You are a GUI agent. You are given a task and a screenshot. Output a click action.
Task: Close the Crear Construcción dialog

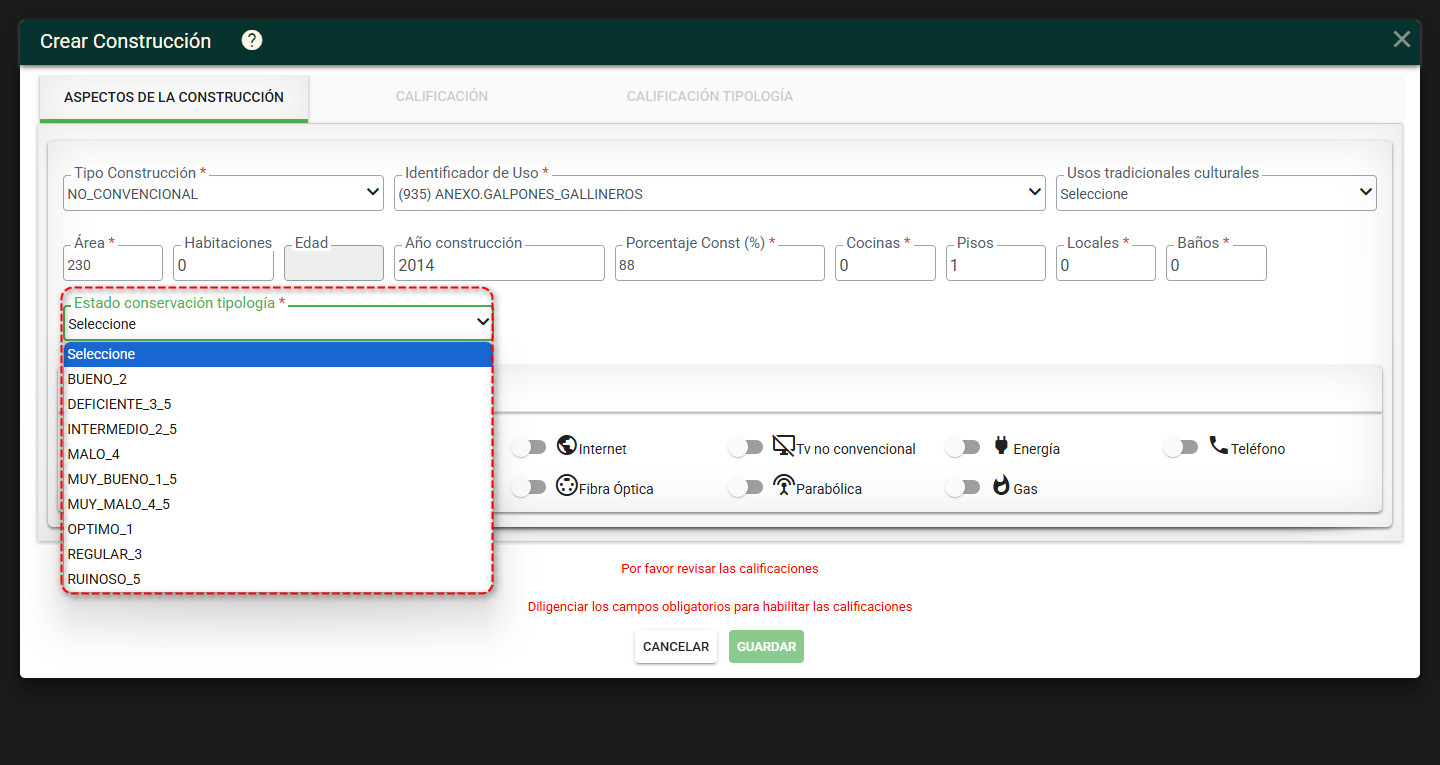(1401, 39)
